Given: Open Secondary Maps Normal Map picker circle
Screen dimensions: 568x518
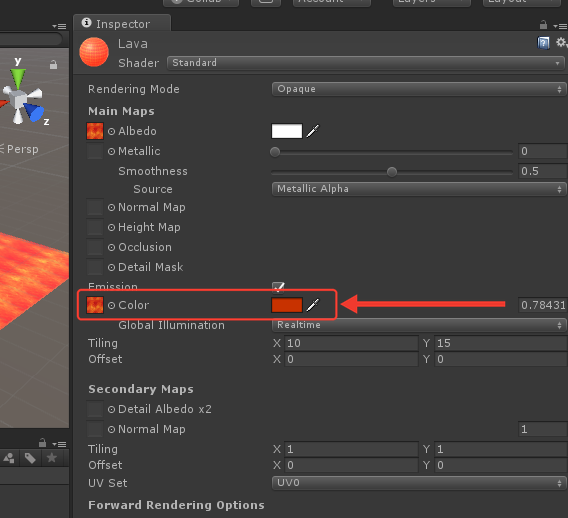Looking at the screenshot, I should pos(112,429).
